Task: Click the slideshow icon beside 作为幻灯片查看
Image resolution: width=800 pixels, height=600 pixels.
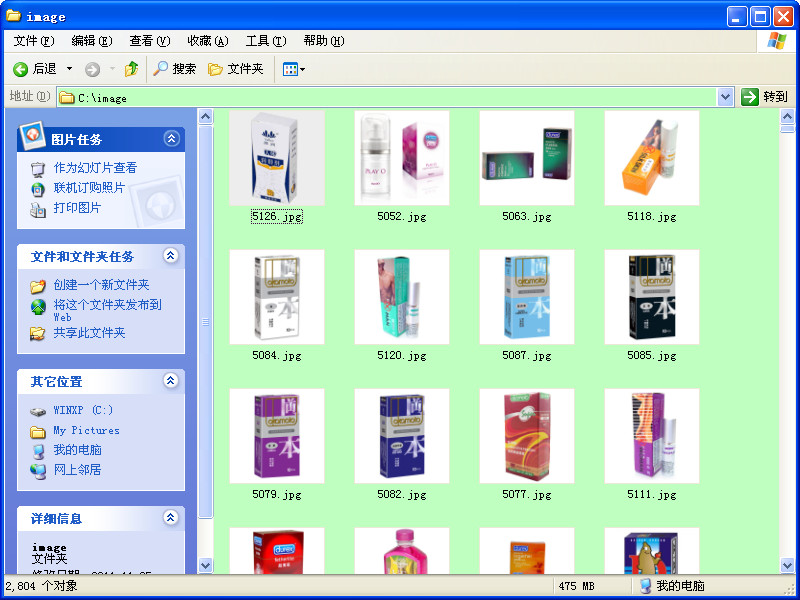Action: coord(38,168)
